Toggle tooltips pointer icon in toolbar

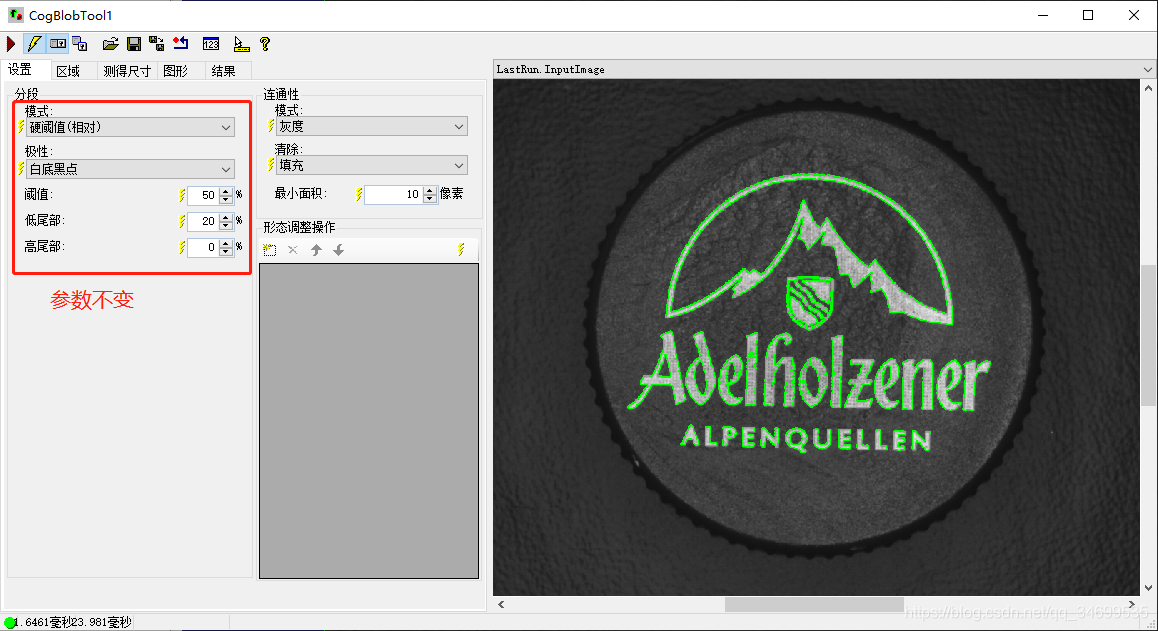click(x=241, y=44)
